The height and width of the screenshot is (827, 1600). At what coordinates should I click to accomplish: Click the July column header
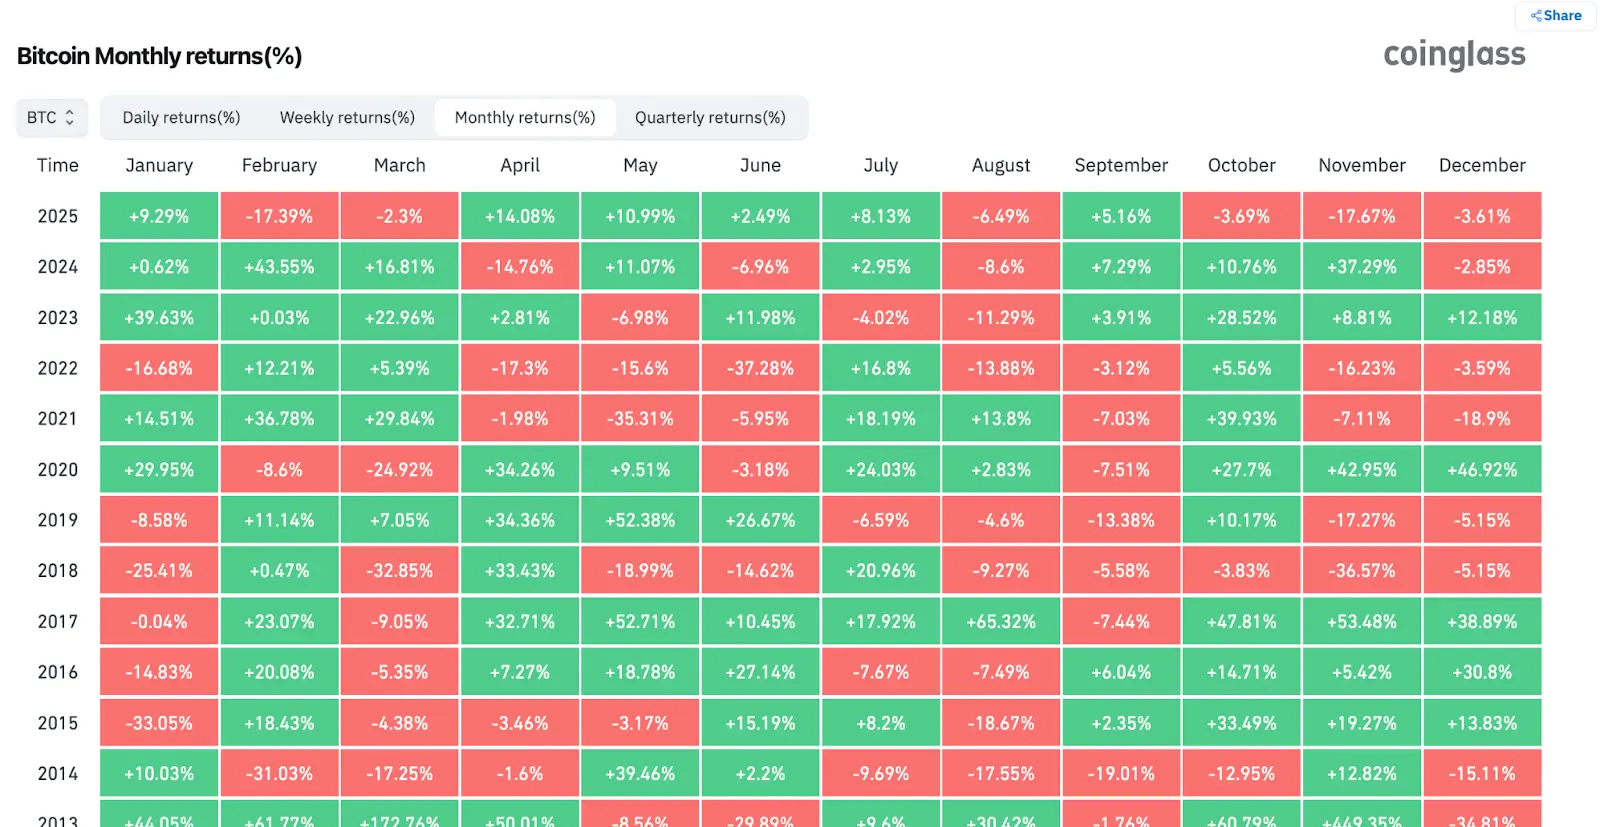pos(881,165)
